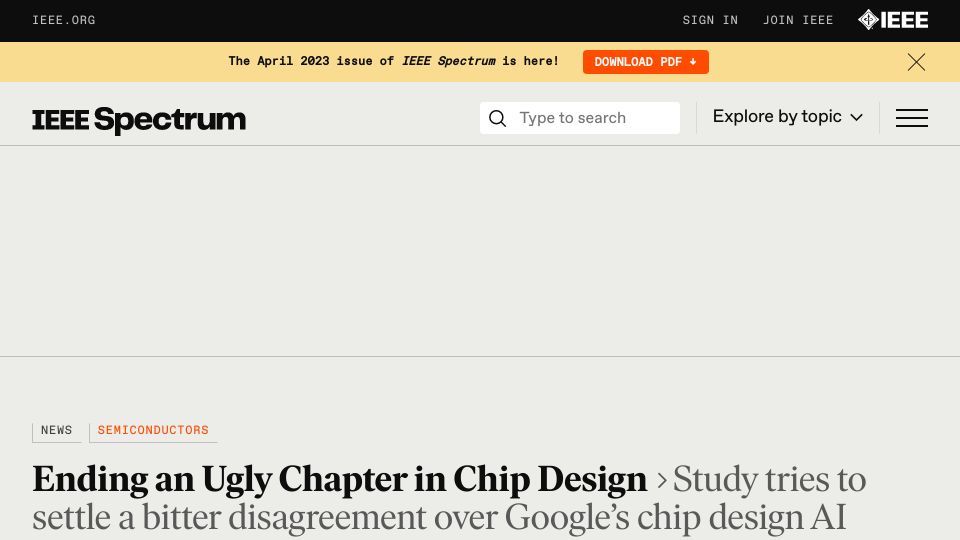Select the NEWS tag

[x=56, y=431]
